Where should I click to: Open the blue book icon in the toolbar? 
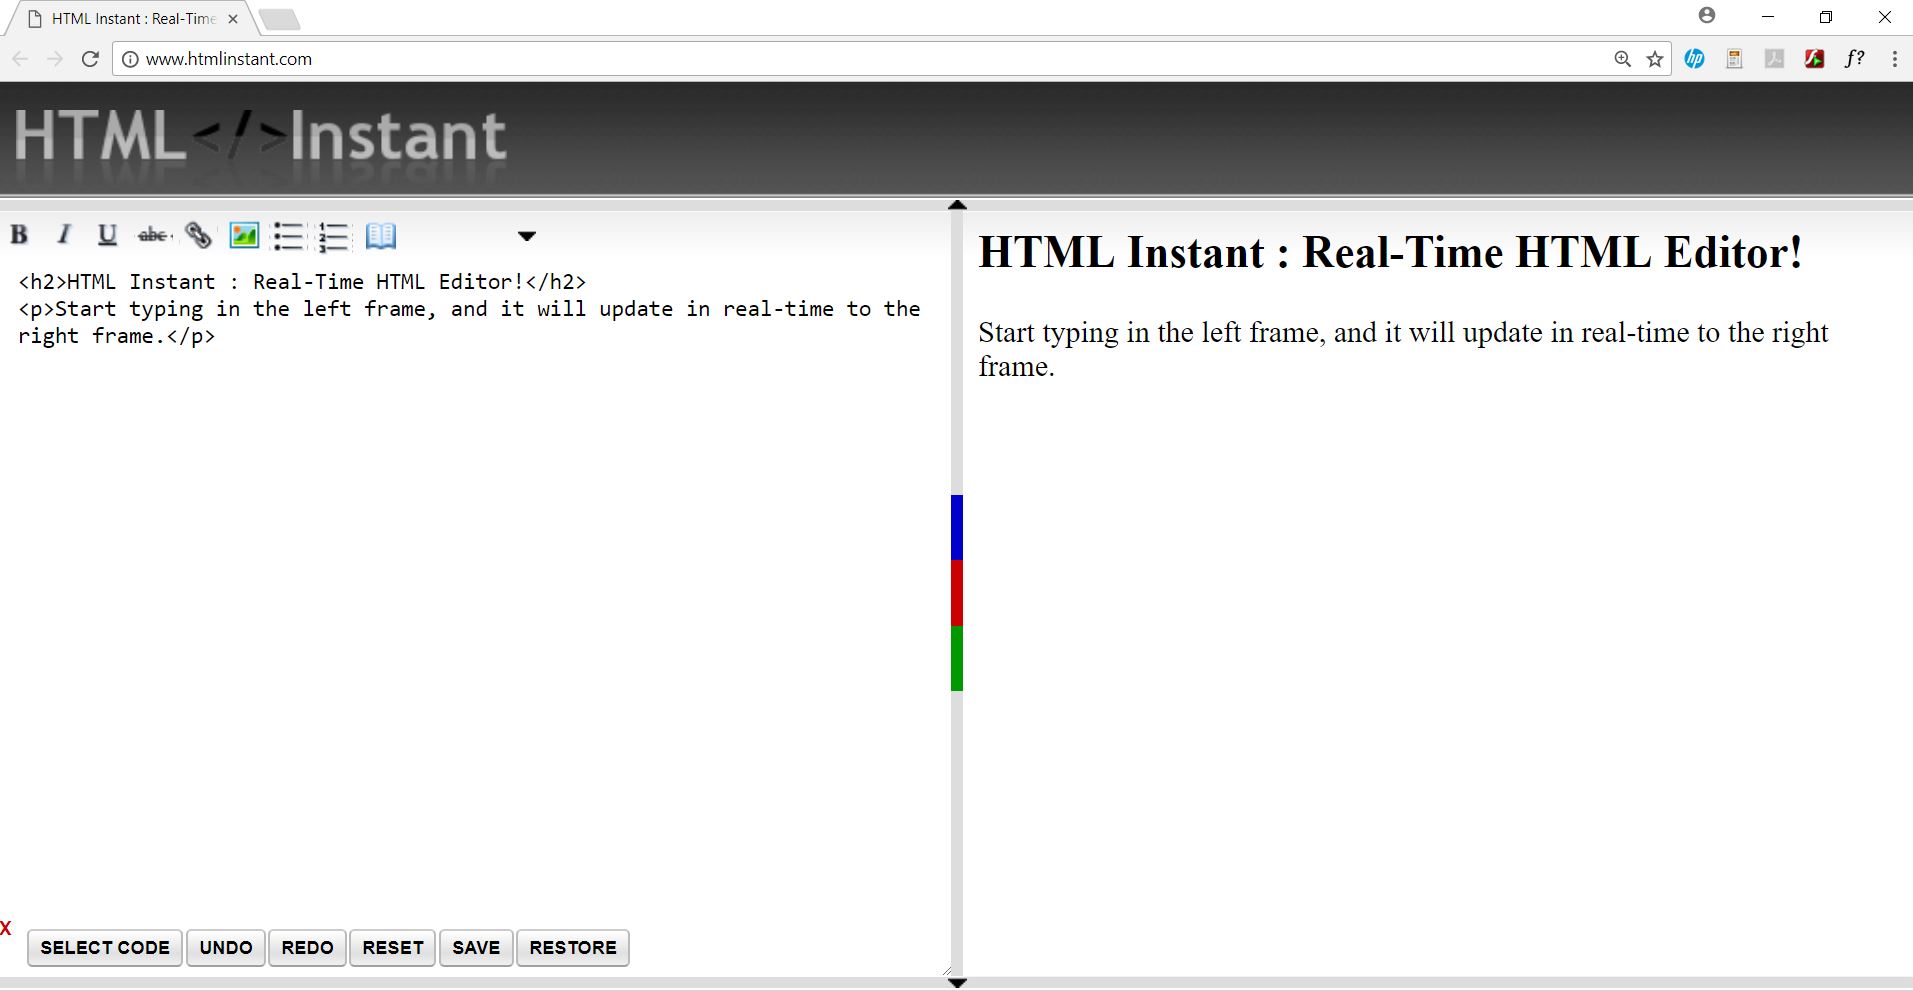pyautogui.click(x=381, y=236)
